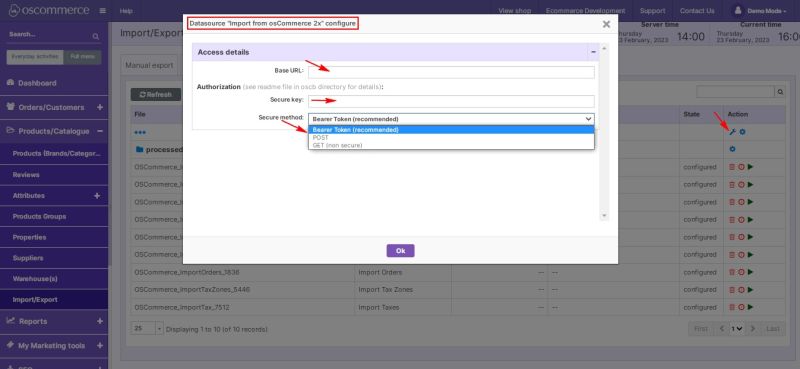Screen dimensions: 800x369
Task: Collapse Products/Catalogue with the minus sign
Action: click(x=99, y=131)
